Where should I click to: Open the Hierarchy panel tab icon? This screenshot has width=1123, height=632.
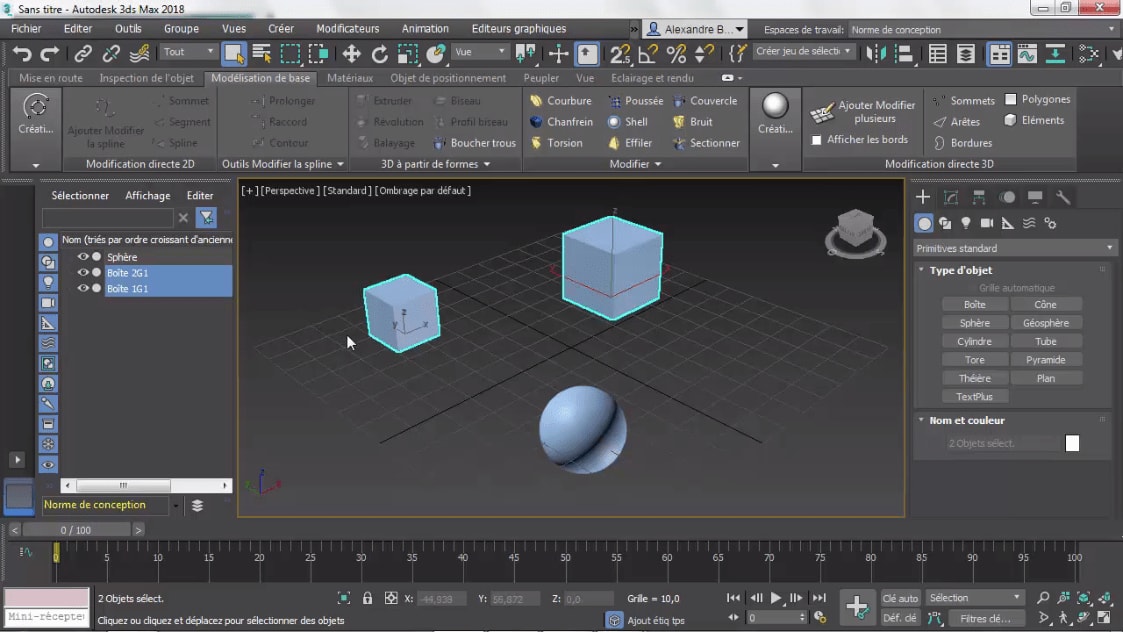(978, 197)
